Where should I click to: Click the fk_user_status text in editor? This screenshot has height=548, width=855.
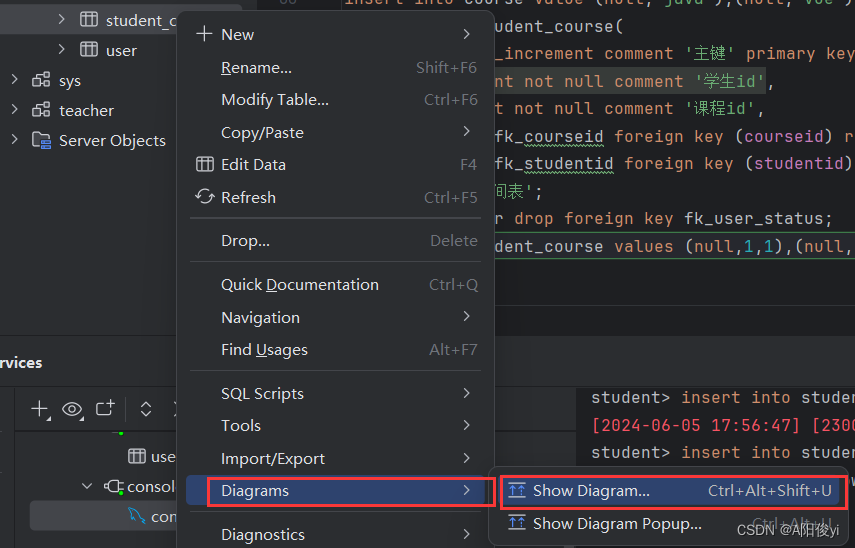click(754, 219)
